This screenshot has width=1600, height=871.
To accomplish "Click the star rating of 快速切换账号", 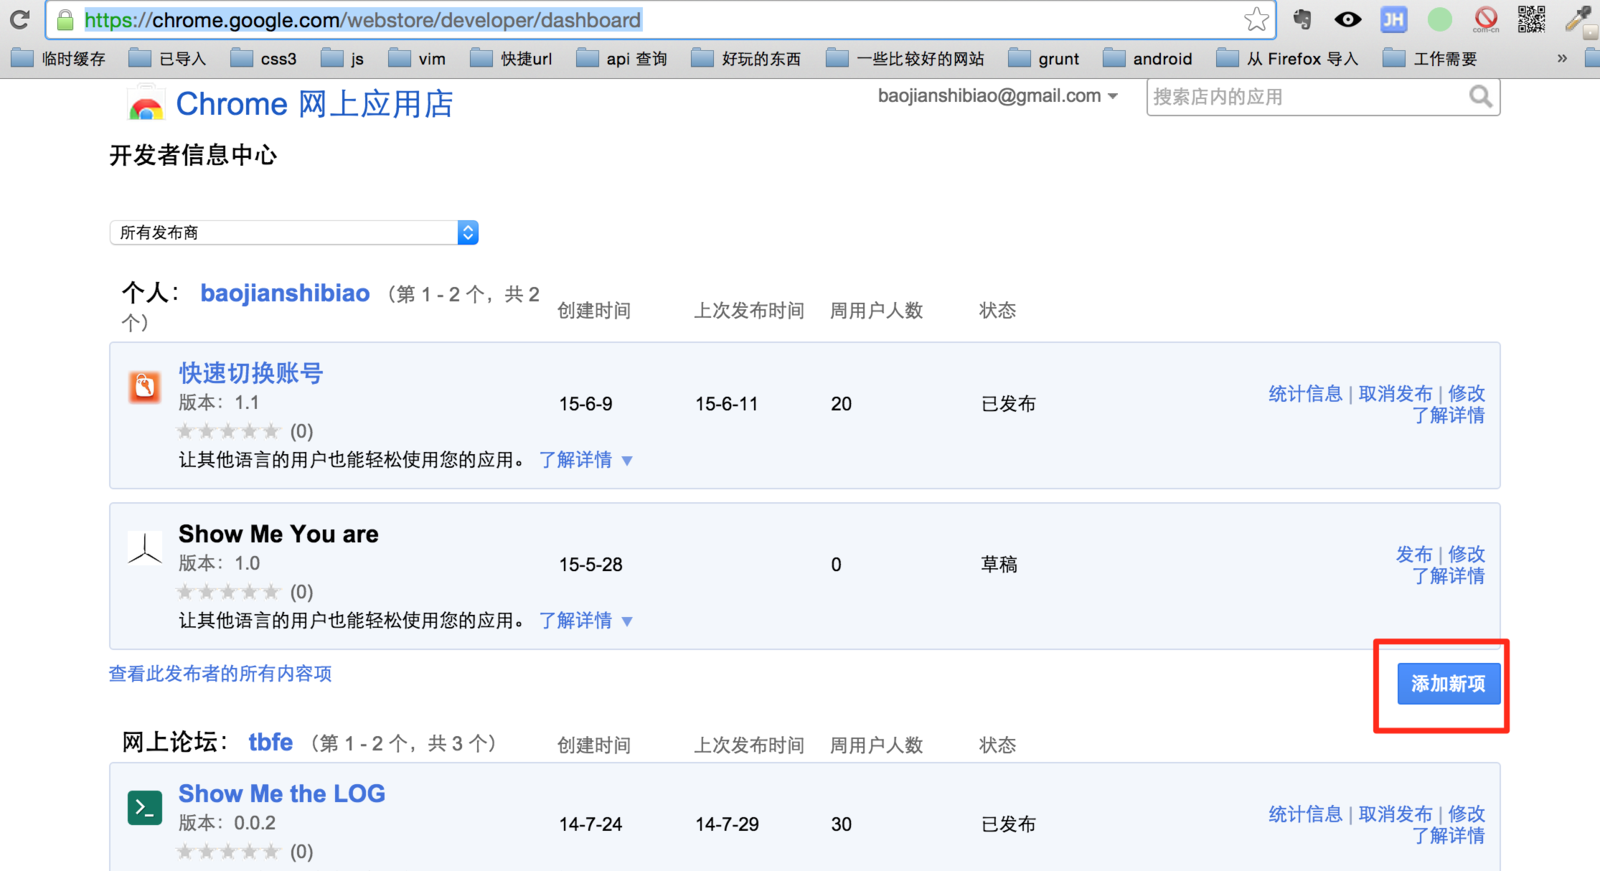I will tap(228, 431).
